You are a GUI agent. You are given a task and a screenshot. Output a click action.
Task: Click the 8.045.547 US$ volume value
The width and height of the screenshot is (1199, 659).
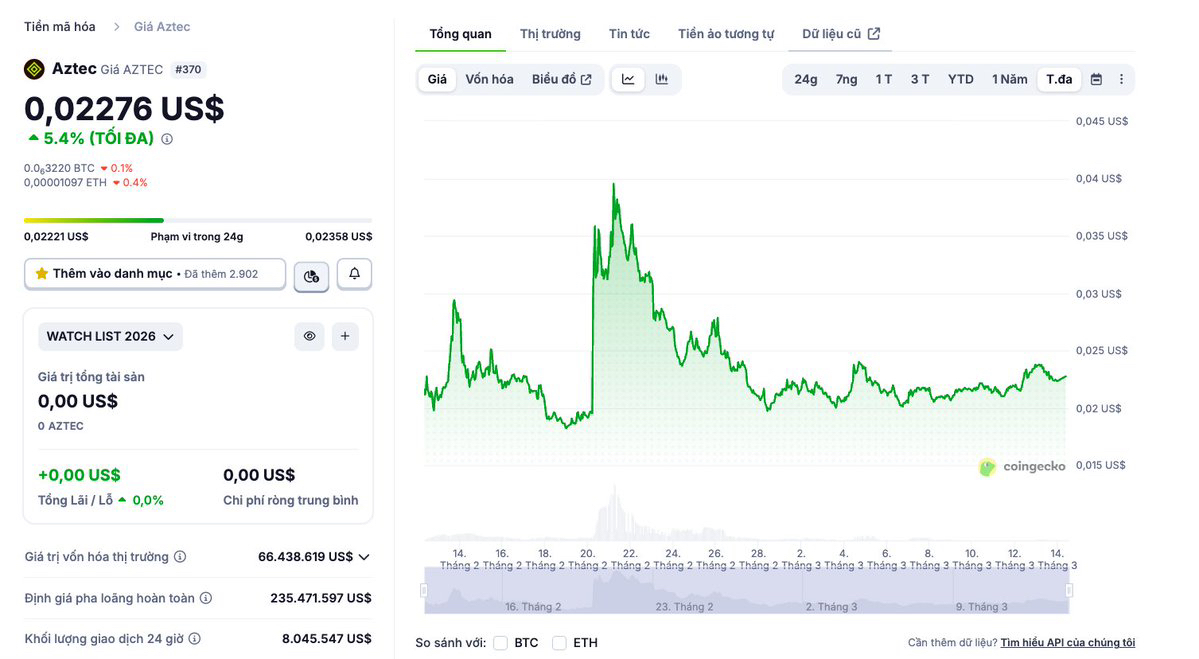pyautogui.click(x=327, y=638)
